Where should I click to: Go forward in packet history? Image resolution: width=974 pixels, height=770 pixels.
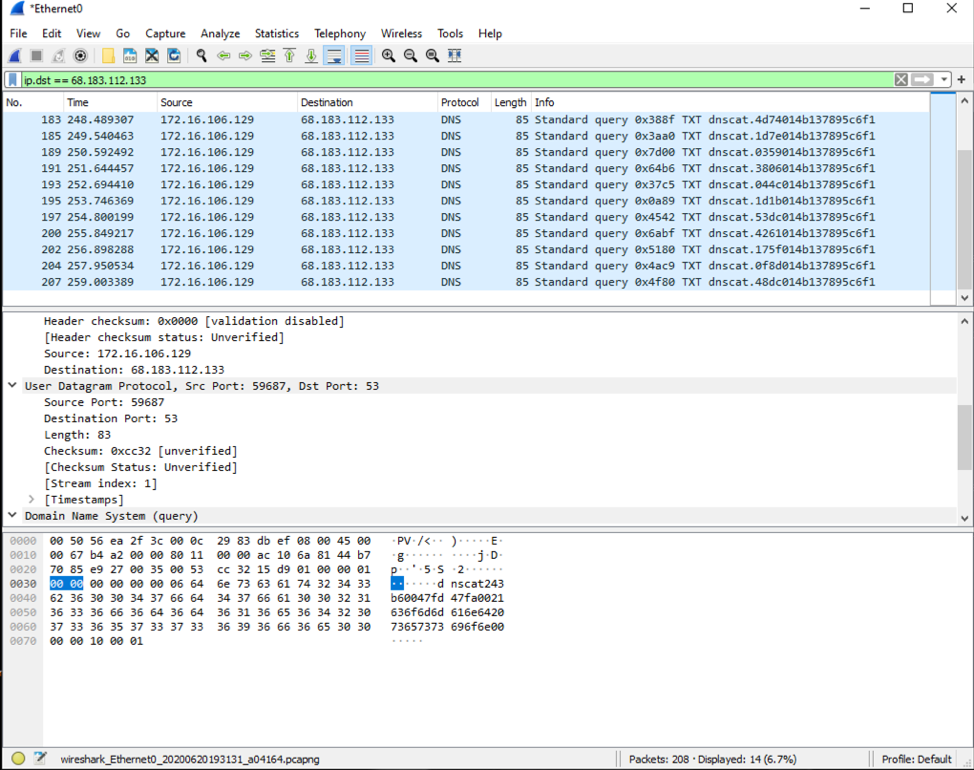[x=245, y=56]
